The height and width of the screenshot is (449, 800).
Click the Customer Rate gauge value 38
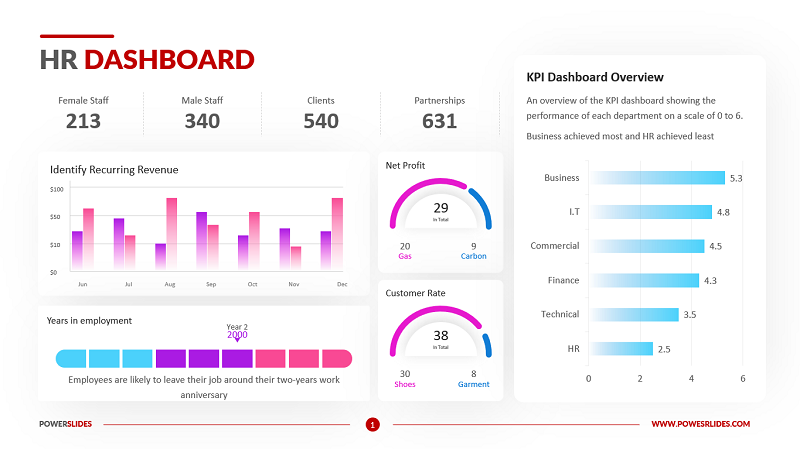tap(441, 336)
